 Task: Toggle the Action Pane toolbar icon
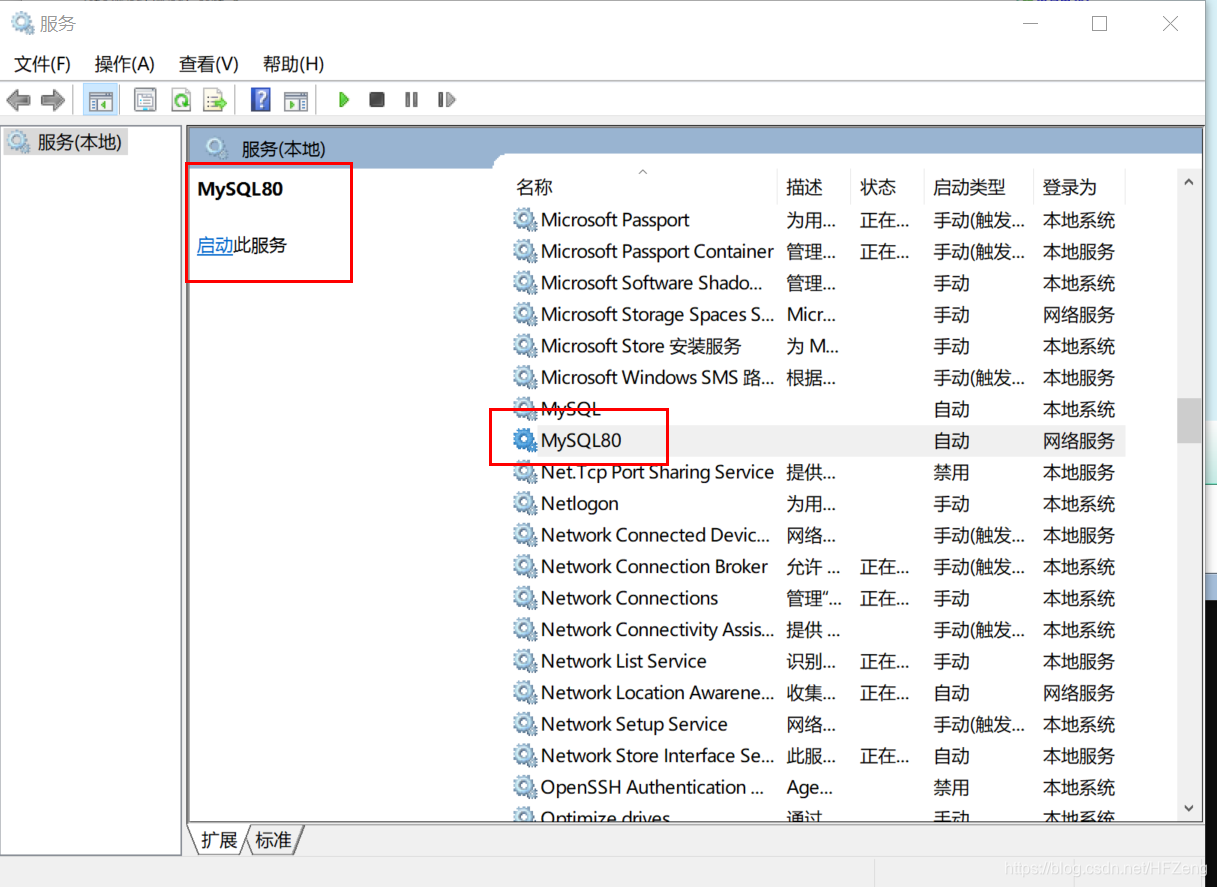click(x=296, y=100)
